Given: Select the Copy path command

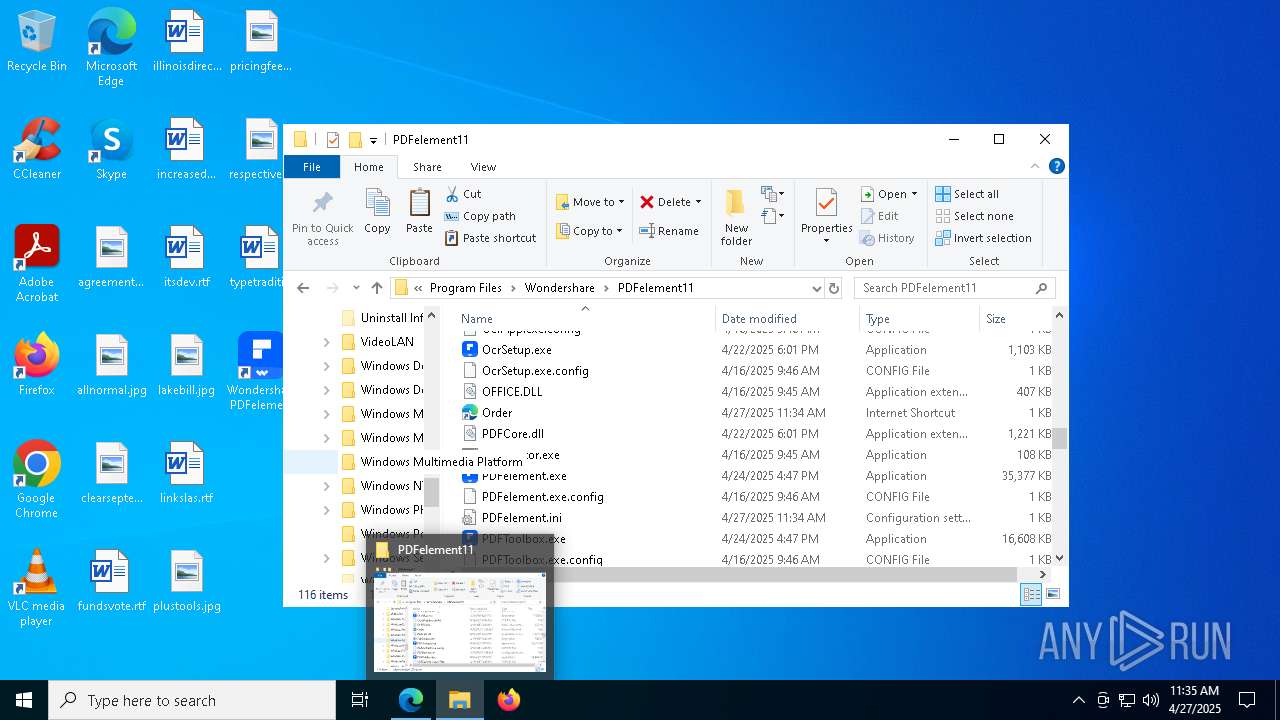Looking at the screenshot, I should (x=480, y=216).
